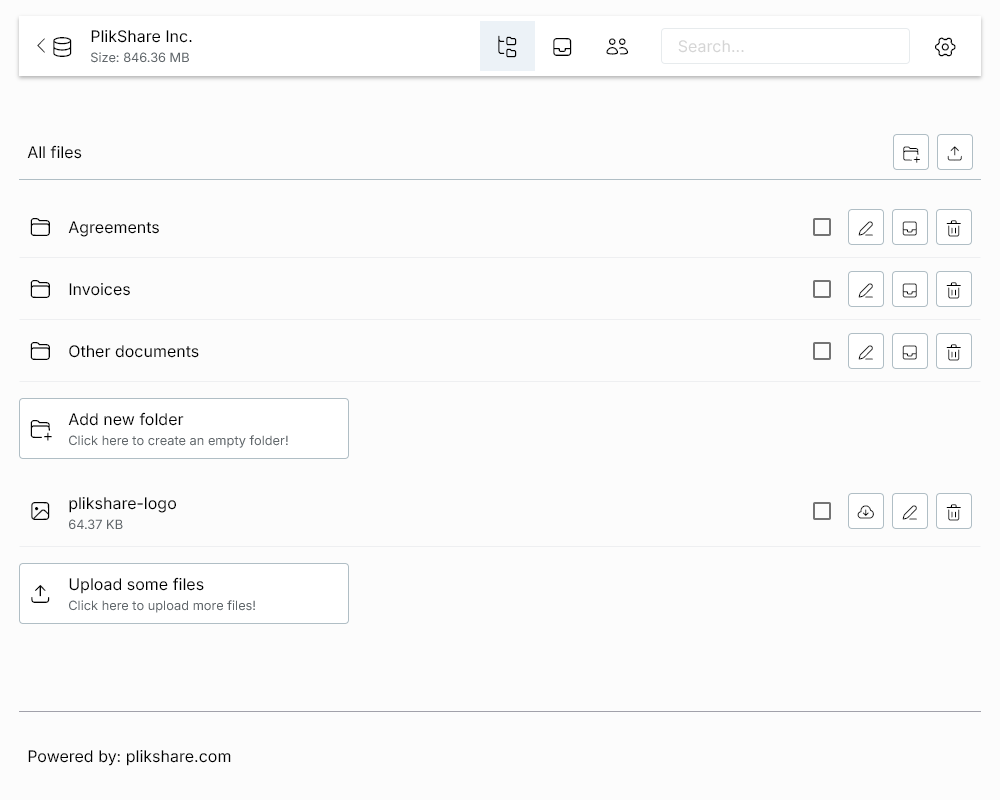Delete the plikshare-logo file

pos(954,511)
